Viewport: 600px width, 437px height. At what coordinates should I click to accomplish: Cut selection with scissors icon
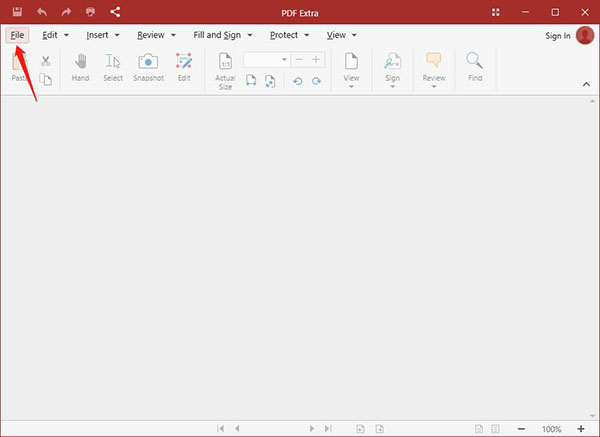tap(46, 61)
